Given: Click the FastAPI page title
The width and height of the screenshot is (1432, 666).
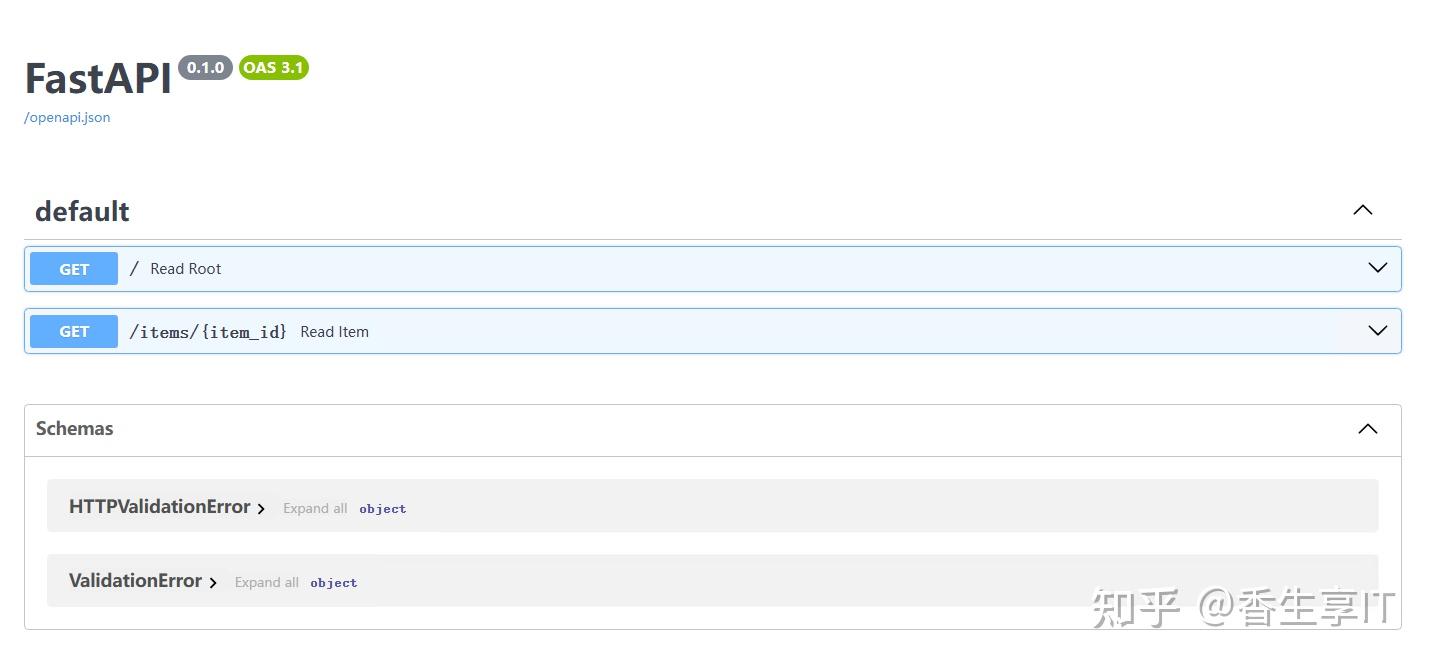Looking at the screenshot, I should 96,78.
